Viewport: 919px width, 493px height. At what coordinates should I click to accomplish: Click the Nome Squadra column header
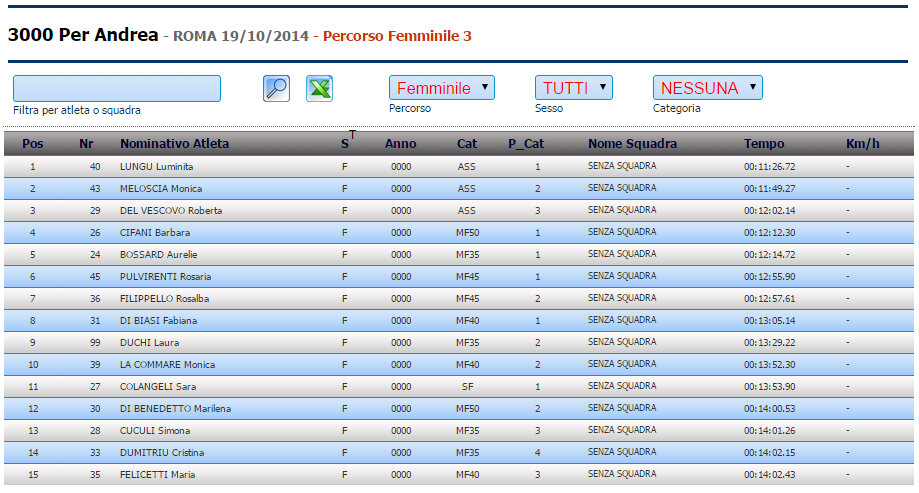tap(632, 144)
